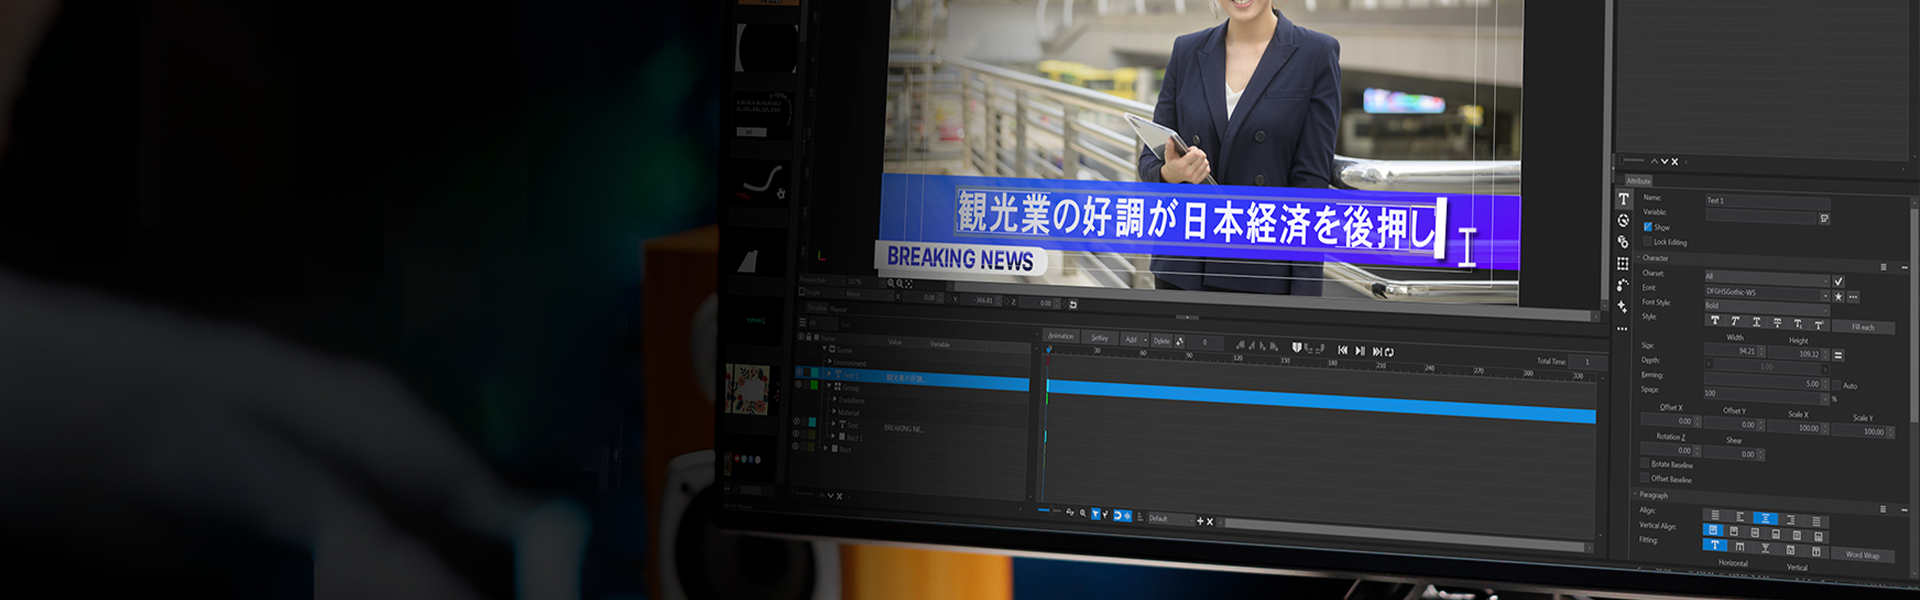Expand the Environment node in the scene tree
The width and height of the screenshot is (1920, 600).
coord(829,361)
